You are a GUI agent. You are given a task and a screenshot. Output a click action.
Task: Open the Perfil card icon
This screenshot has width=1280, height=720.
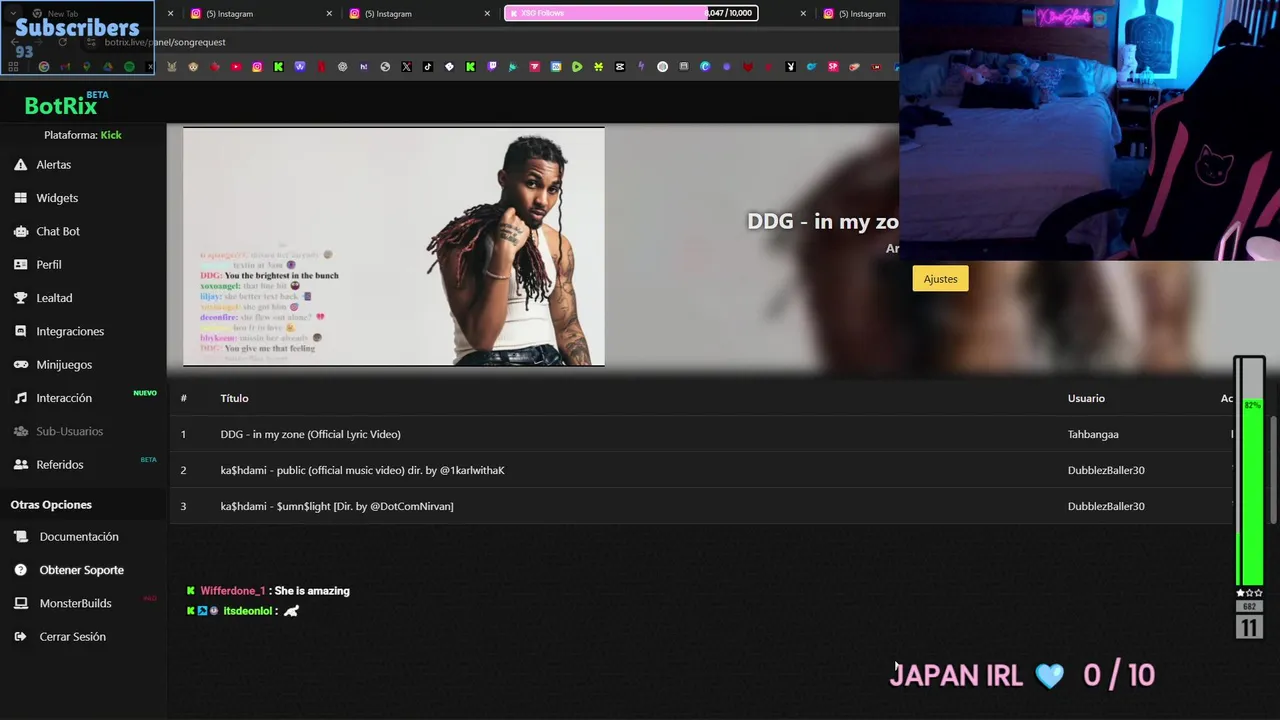[x=20, y=264]
